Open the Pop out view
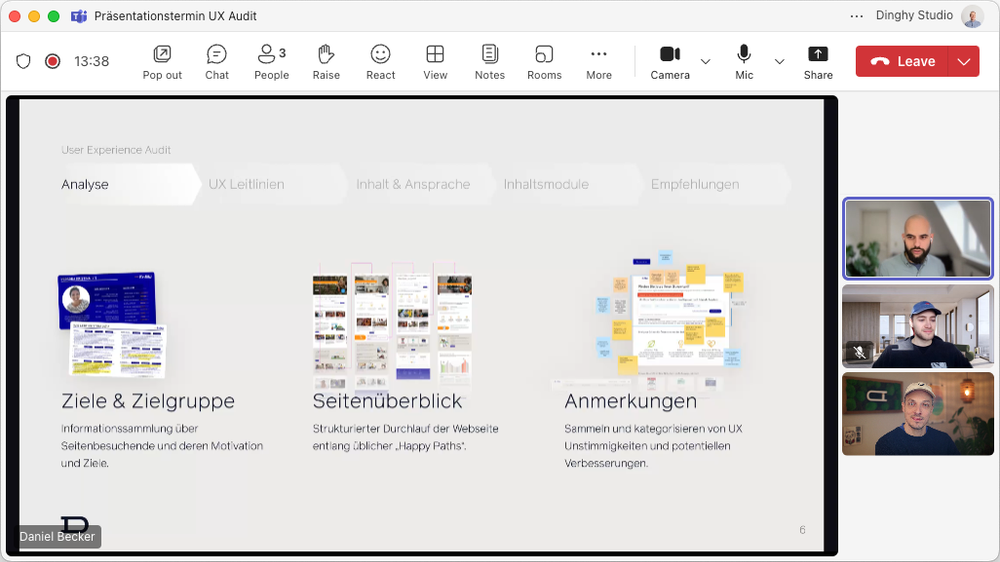1000x562 pixels. click(162, 62)
